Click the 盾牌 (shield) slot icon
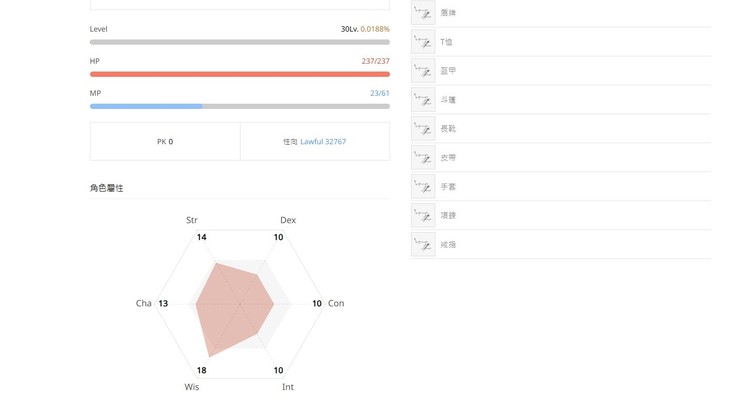 click(423, 13)
